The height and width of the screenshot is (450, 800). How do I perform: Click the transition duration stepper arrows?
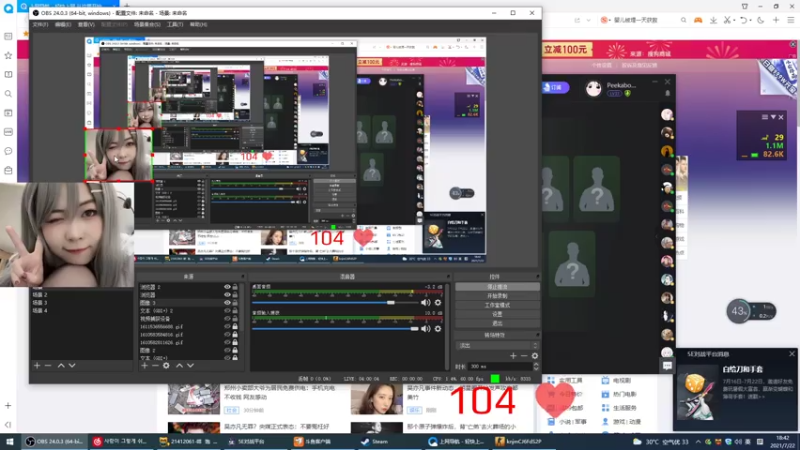[x=536, y=366]
